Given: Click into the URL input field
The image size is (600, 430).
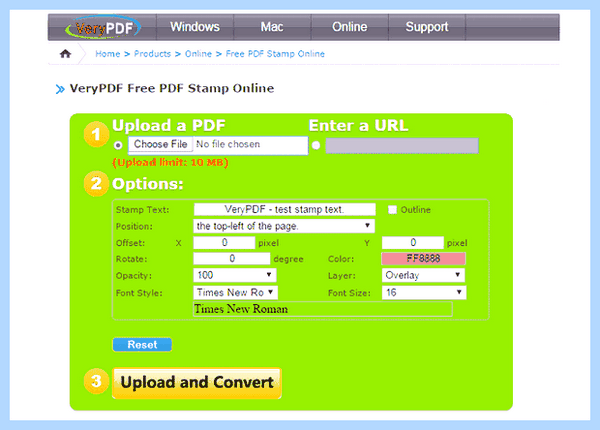Looking at the screenshot, I should click(x=402, y=145).
